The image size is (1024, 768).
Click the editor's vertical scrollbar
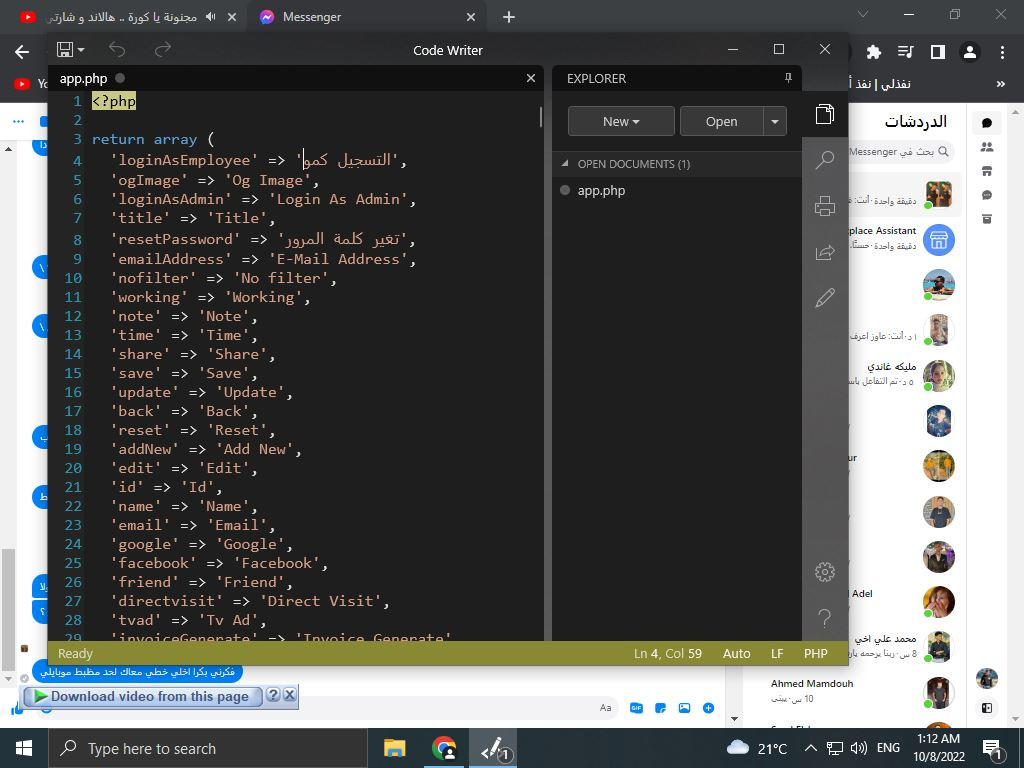(541, 117)
